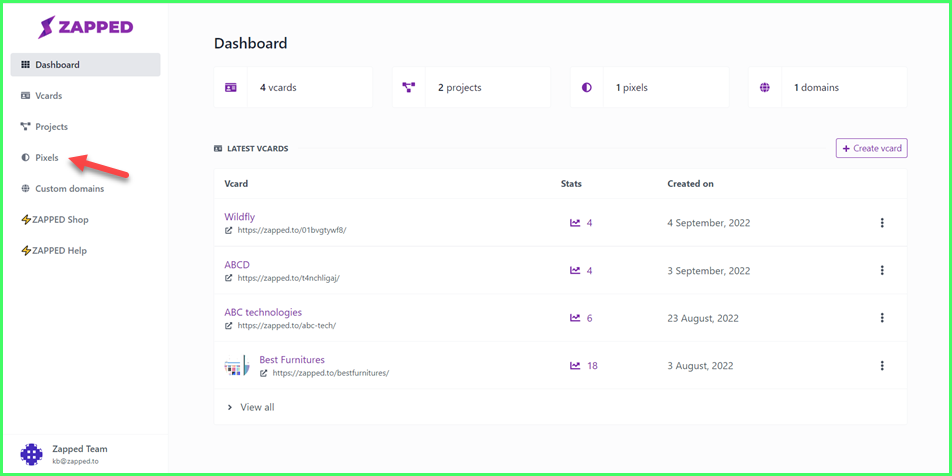The height and width of the screenshot is (476, 952).
Task: Open the Wildfly row options menu
Action: pos(882,223)
